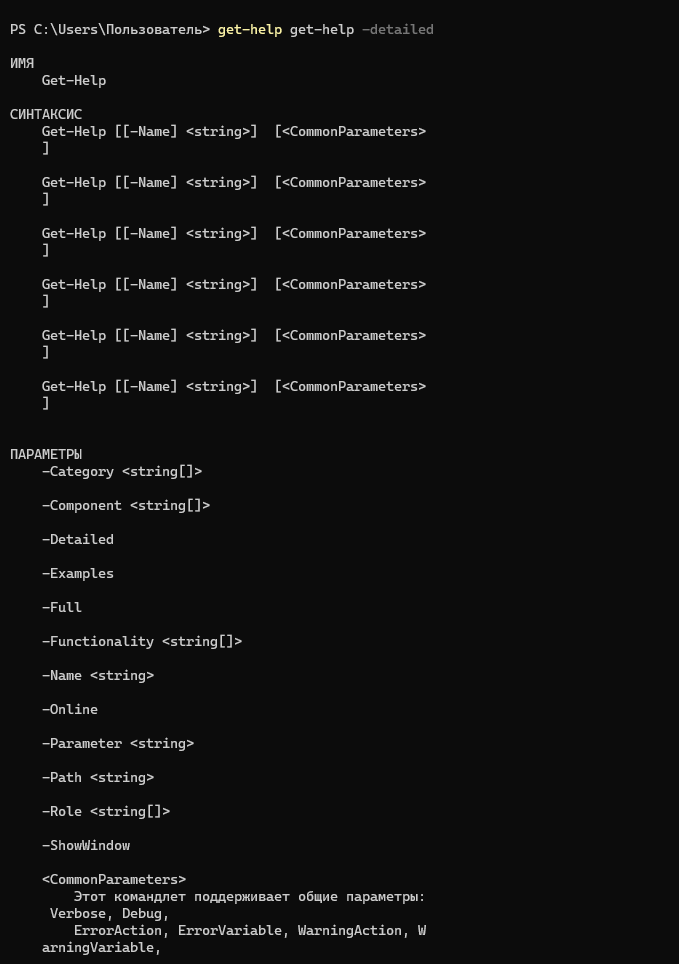Click the ПАРАМЕТРЫ section heading
This screenshot has width=679, height=964.
click(x=46, y=454)
